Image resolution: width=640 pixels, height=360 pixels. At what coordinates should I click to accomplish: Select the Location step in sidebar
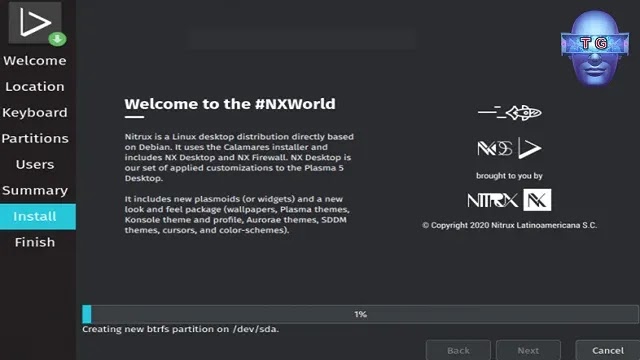(x=35, y=87)
